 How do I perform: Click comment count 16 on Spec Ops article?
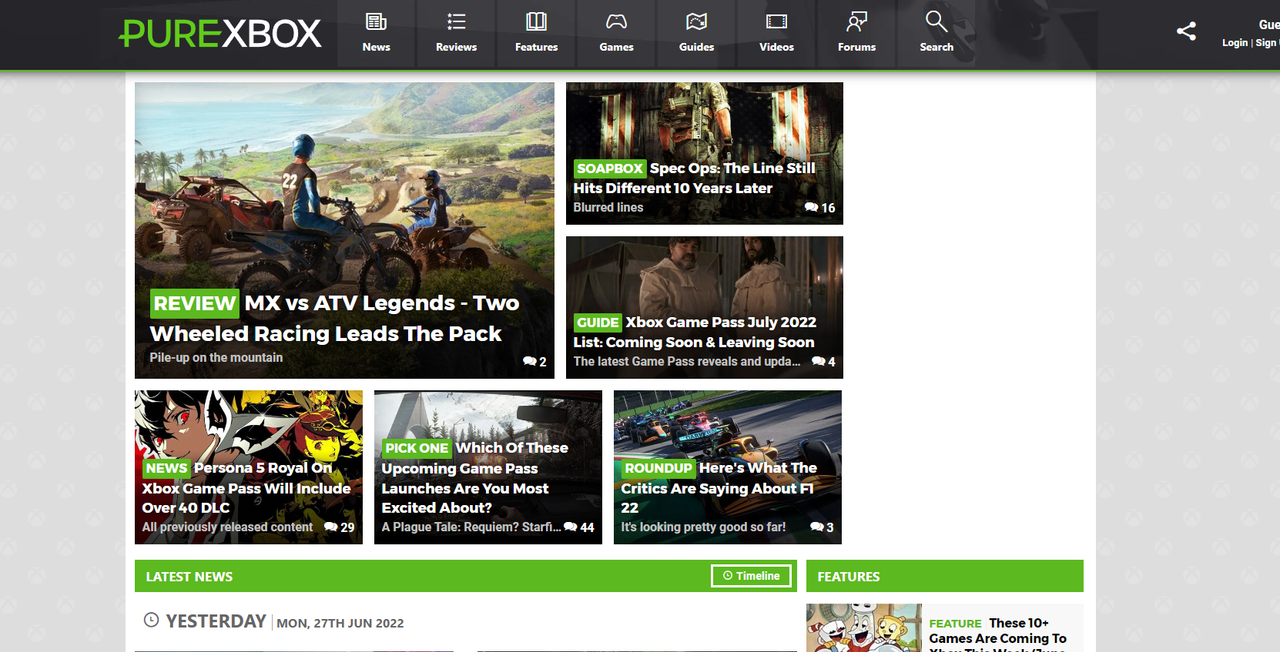point(820,208)
